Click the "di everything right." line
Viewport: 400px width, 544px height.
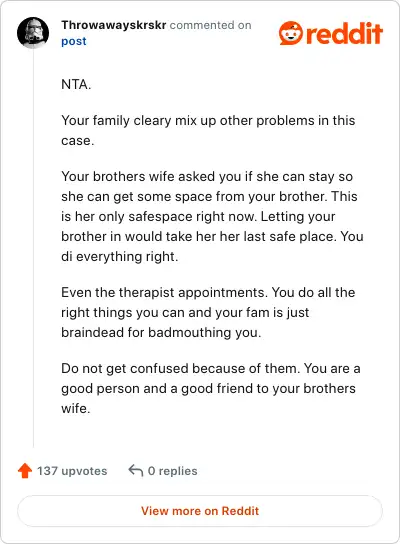[x=120, y=256]
